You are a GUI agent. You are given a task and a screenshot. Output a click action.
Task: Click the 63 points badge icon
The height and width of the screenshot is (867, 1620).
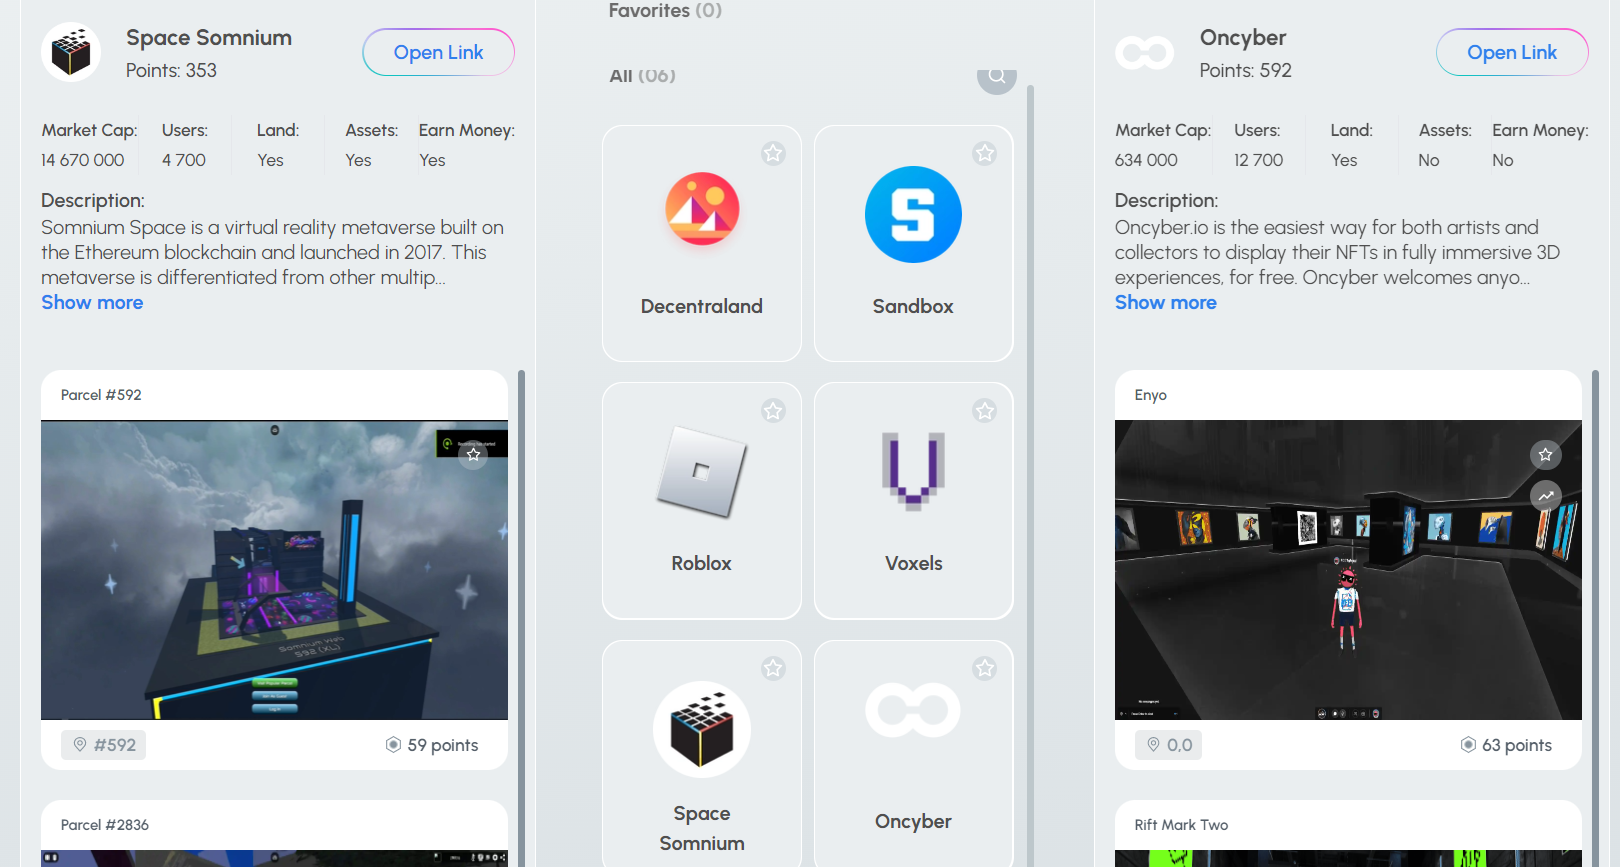pyautogui.click(x=1468, y=745)
